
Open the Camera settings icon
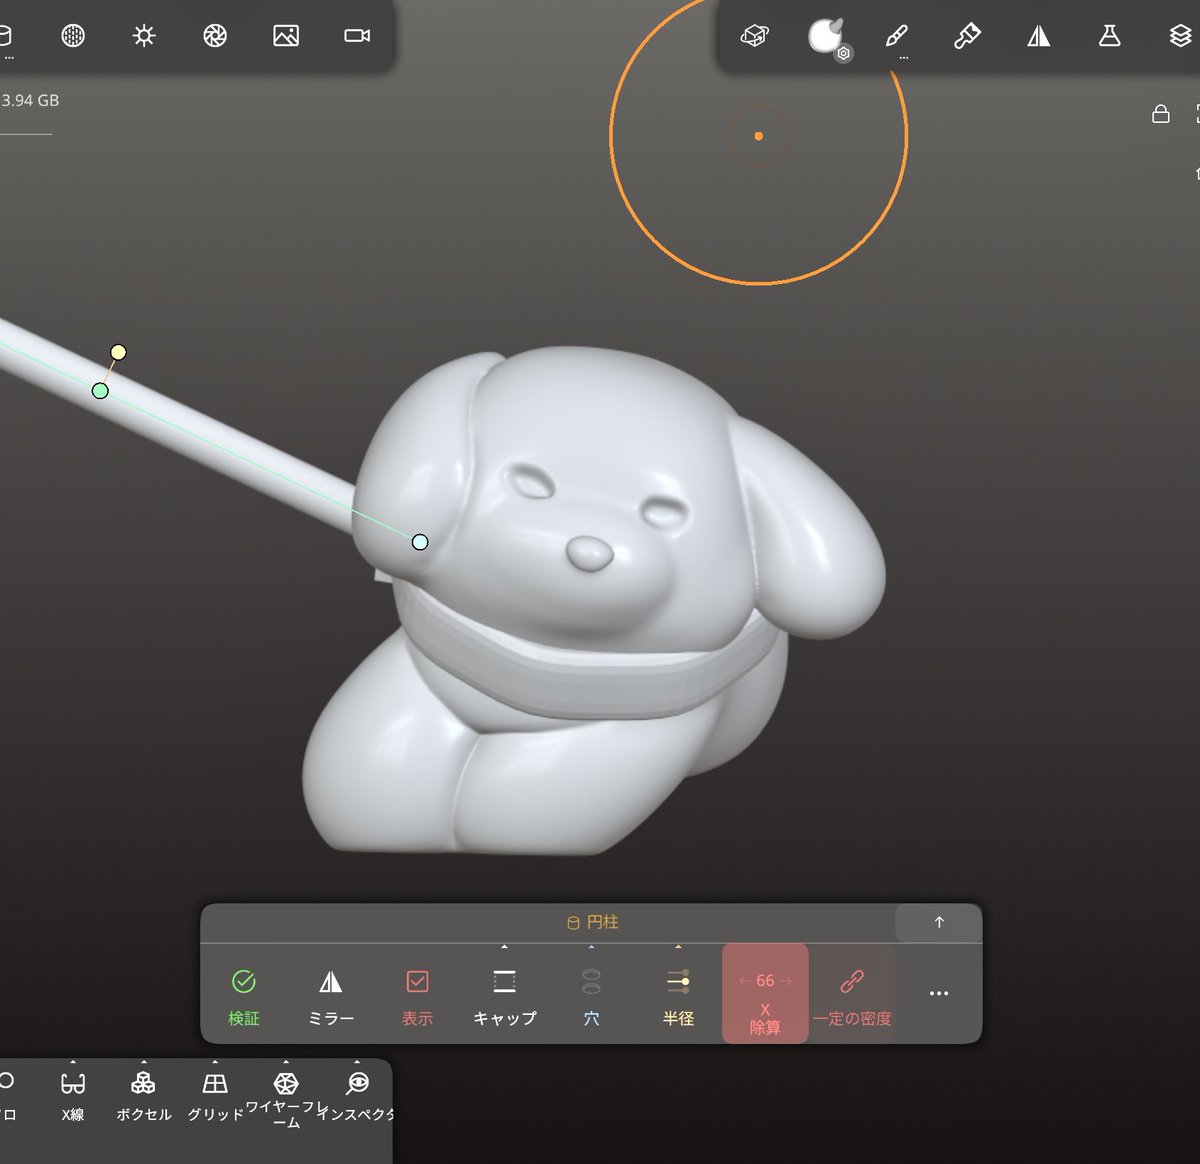coord(357,36)
